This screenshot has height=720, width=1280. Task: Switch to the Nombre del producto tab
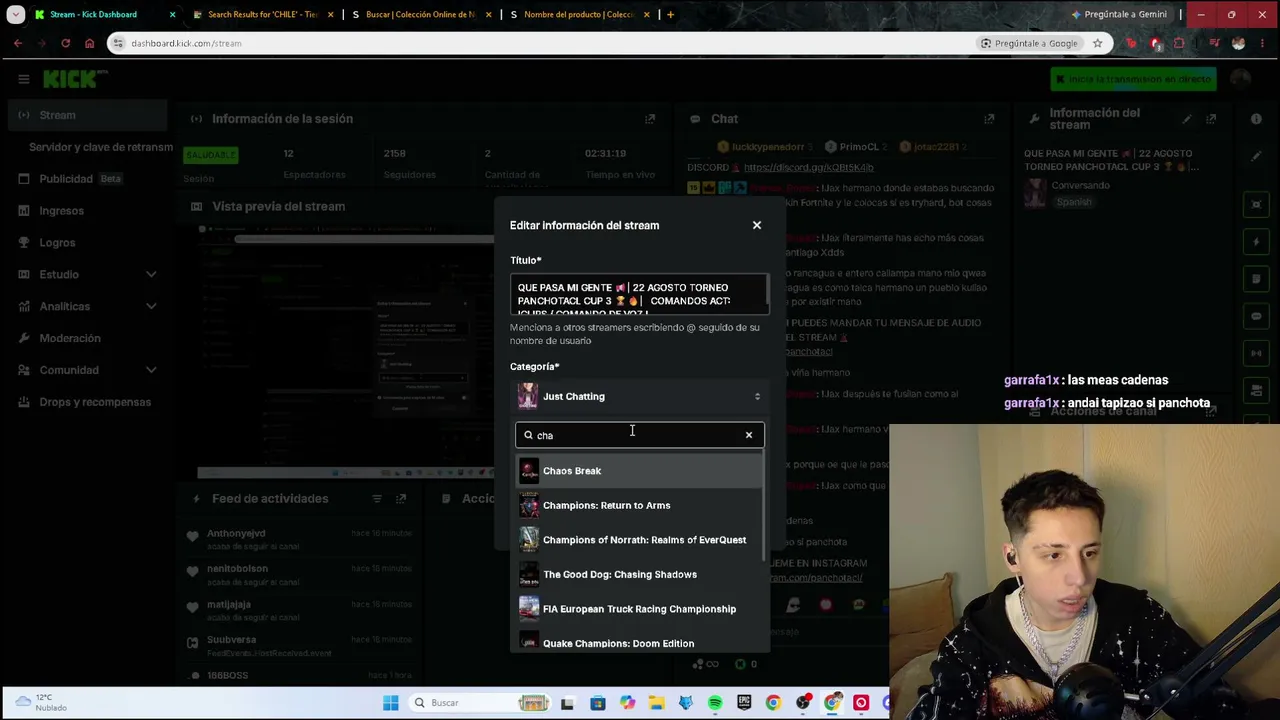coord(579,14)
